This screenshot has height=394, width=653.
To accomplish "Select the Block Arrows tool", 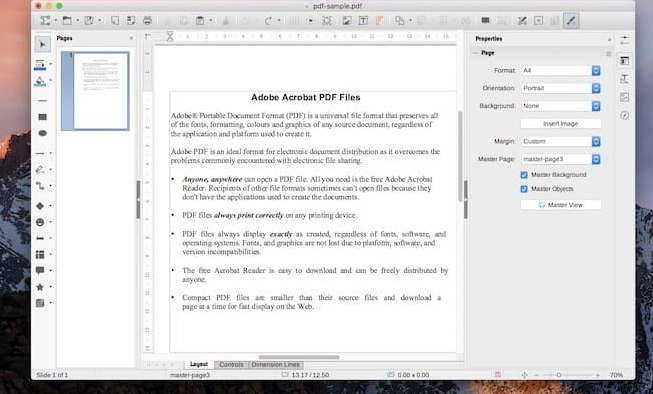I will click(x=40, y=238).
